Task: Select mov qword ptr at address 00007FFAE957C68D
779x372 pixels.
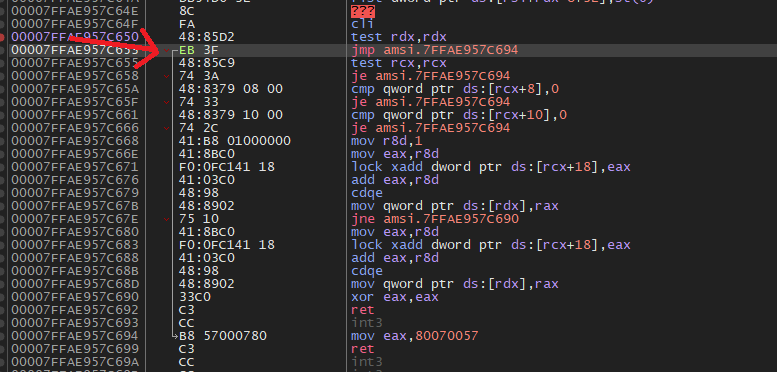Action: pyautogui.click(x=455, y=284)
